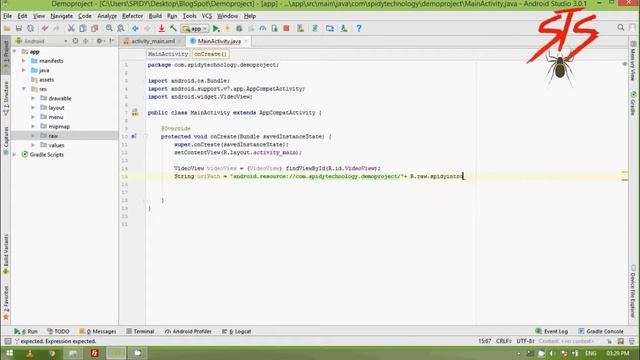Click the Cut scissors icon
640x360 pixels.
click(71, 28)
